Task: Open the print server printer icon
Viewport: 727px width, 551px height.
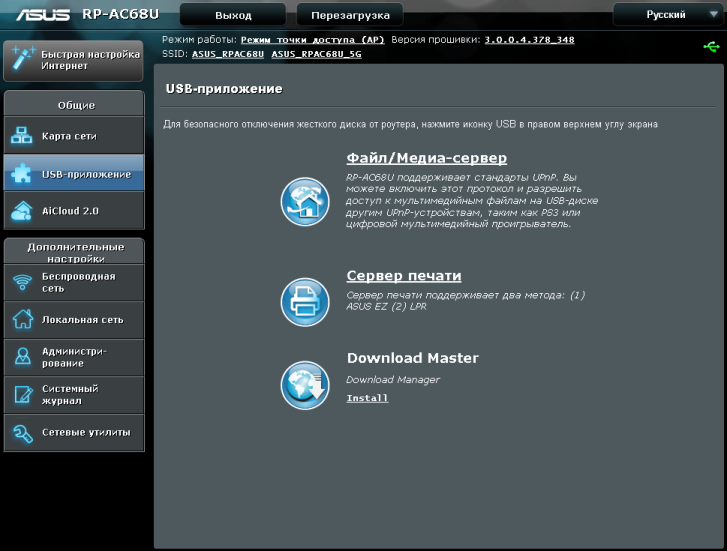Action: (x=305, y=302)
